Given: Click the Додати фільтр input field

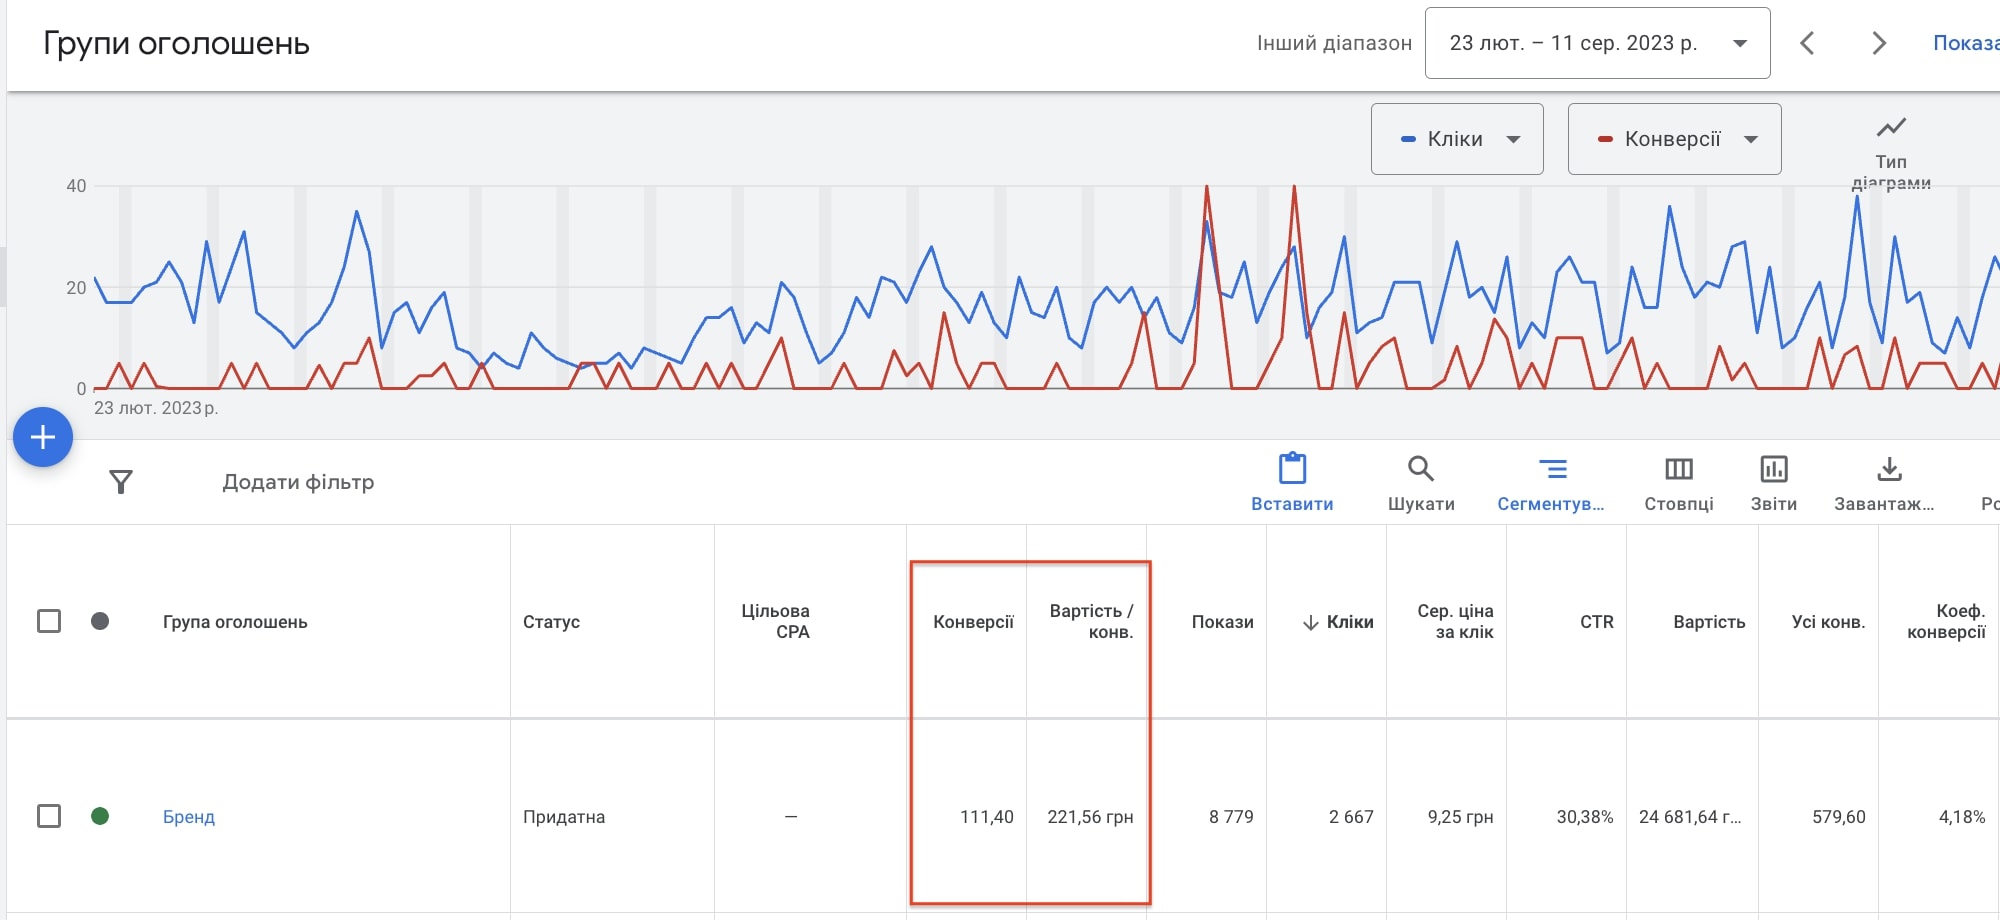Looking at the screenshot, I should [x=298, y=482].
